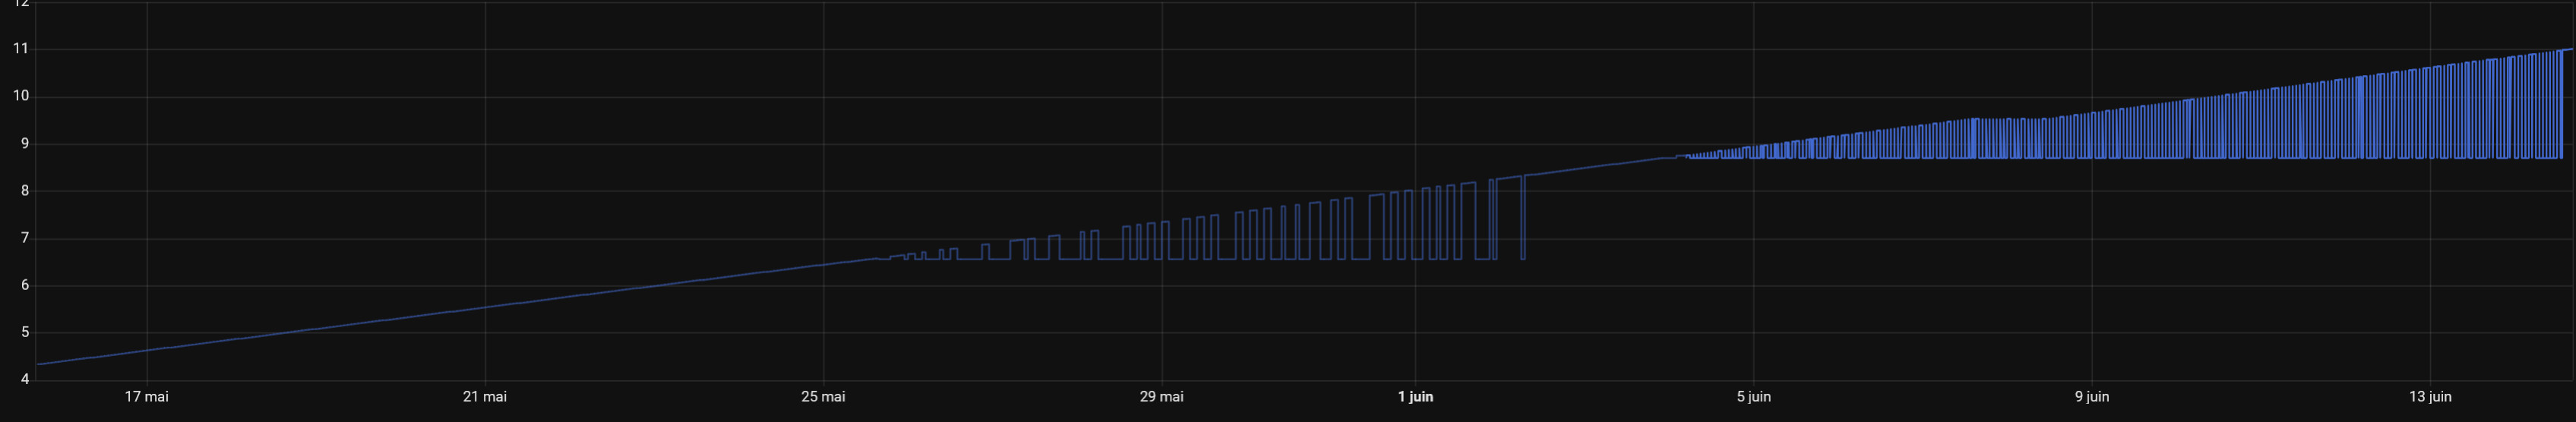The height and width of the screenshot is (422, 2576).
Task: Click the y-axis value '10'
Action: [x=21, y=96]
